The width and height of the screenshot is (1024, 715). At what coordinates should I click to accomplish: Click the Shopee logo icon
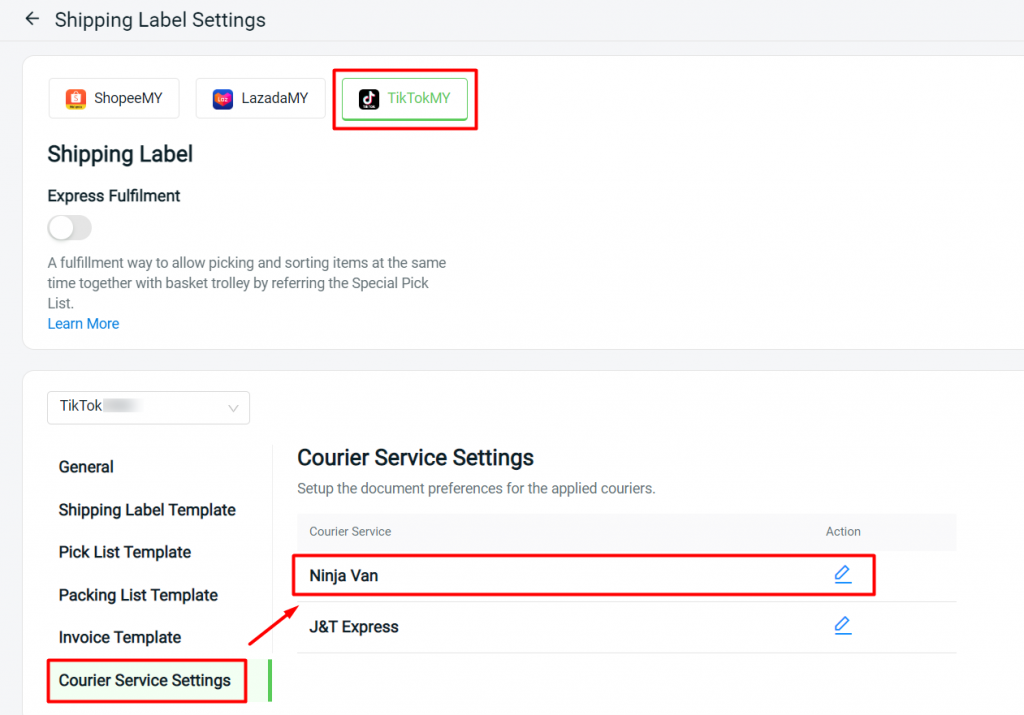[76, 99]
